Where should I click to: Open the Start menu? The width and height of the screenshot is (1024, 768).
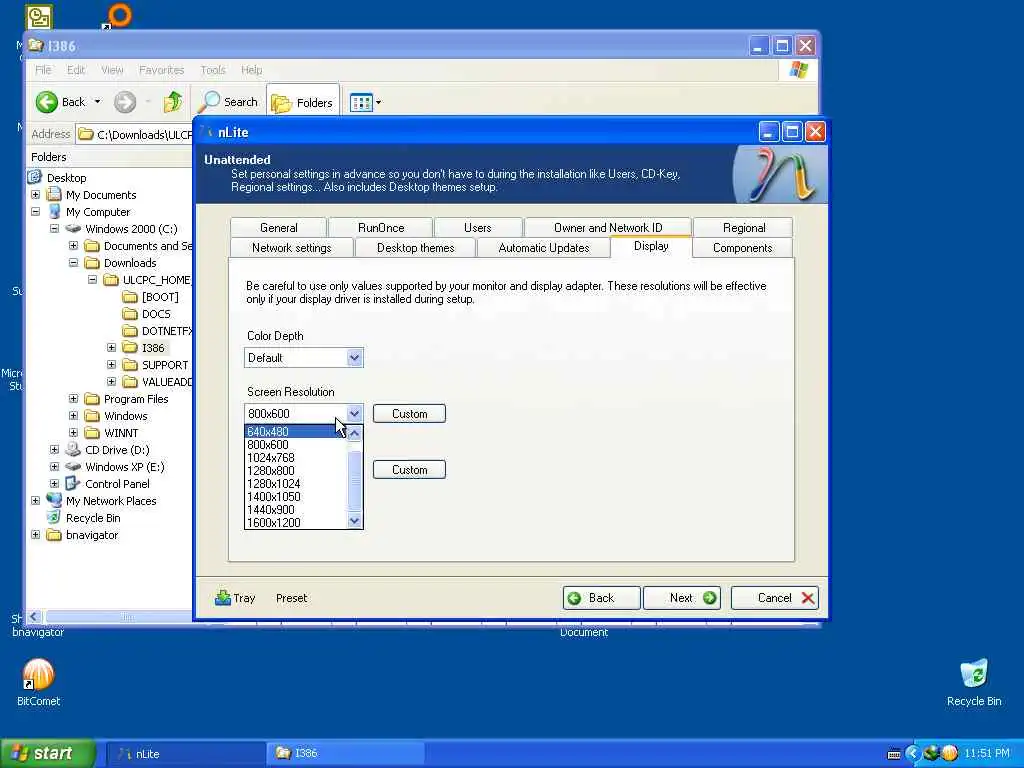click(x=48, y=753)
